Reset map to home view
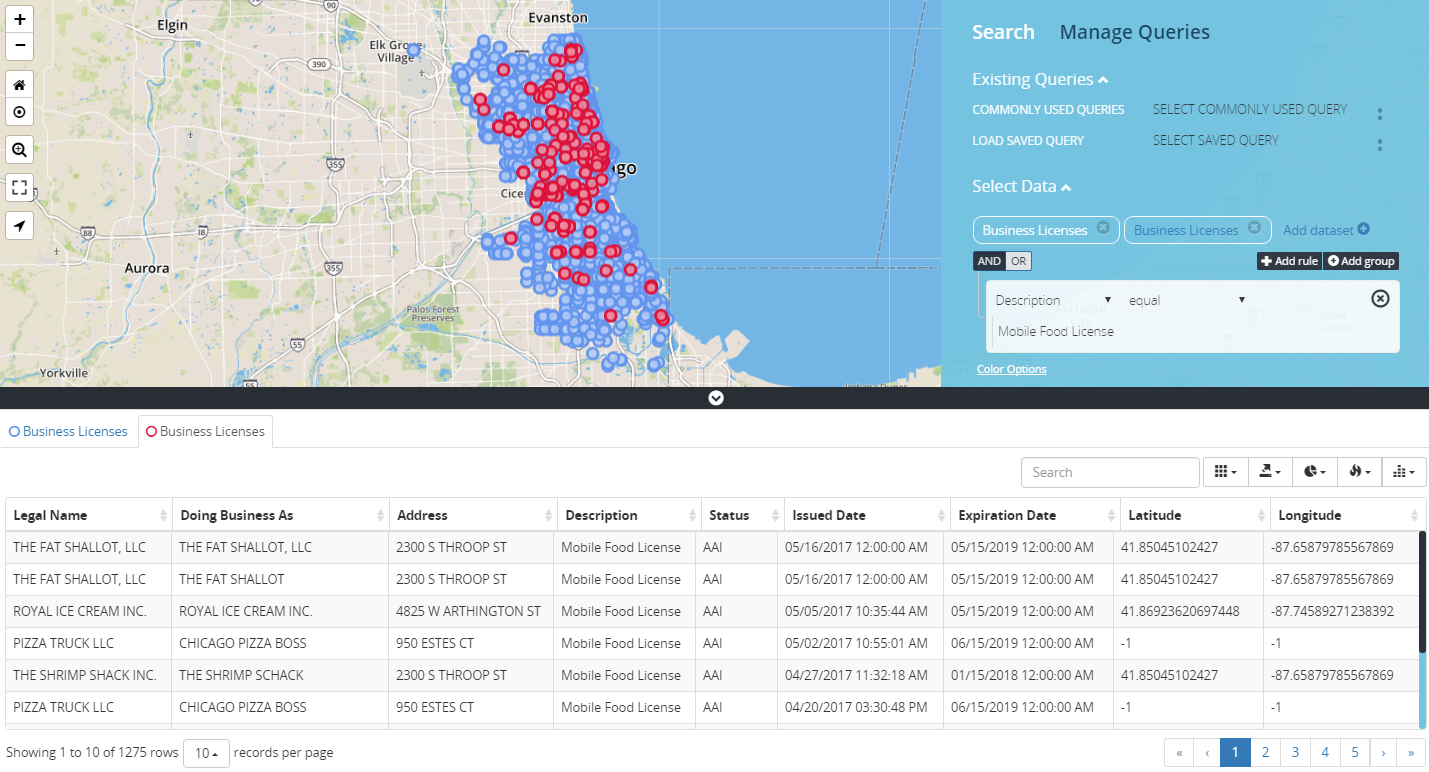 coord(19,86)
